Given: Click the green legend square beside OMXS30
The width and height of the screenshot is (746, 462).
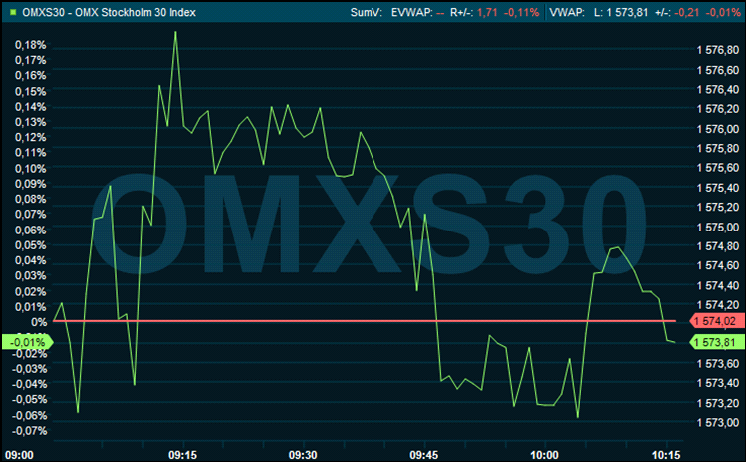Looking at the screenshot, I should (x=13, y=12).
